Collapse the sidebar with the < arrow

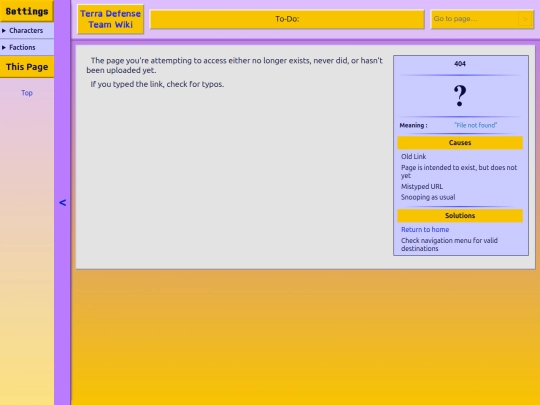tap(62, 202)
